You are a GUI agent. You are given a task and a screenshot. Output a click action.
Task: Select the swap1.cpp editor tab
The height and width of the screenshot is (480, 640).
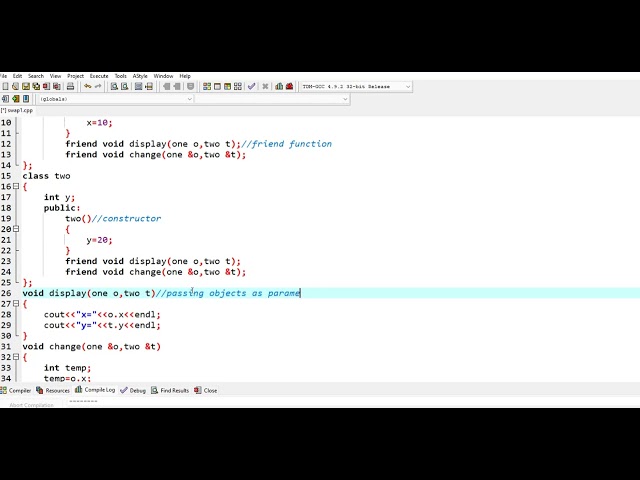[17, 111]
